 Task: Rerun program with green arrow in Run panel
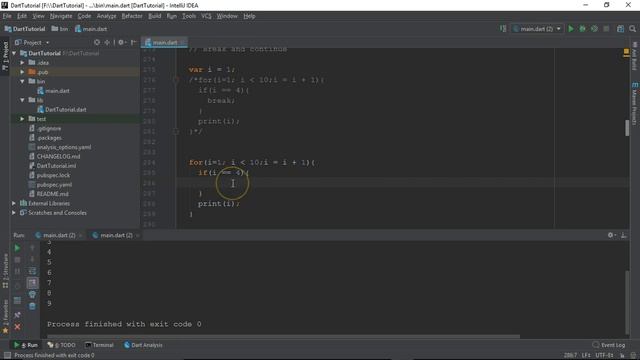point(17,248)
